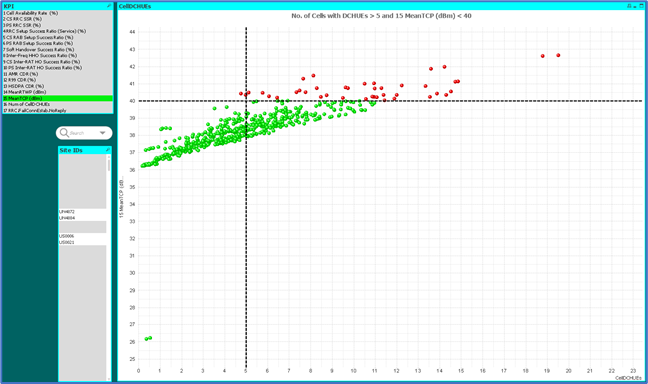Select '7 Soft Handover Success Ratio (%)'
Image resolution: width=648 pixels, height=384 pixels.
coord(57,50)
